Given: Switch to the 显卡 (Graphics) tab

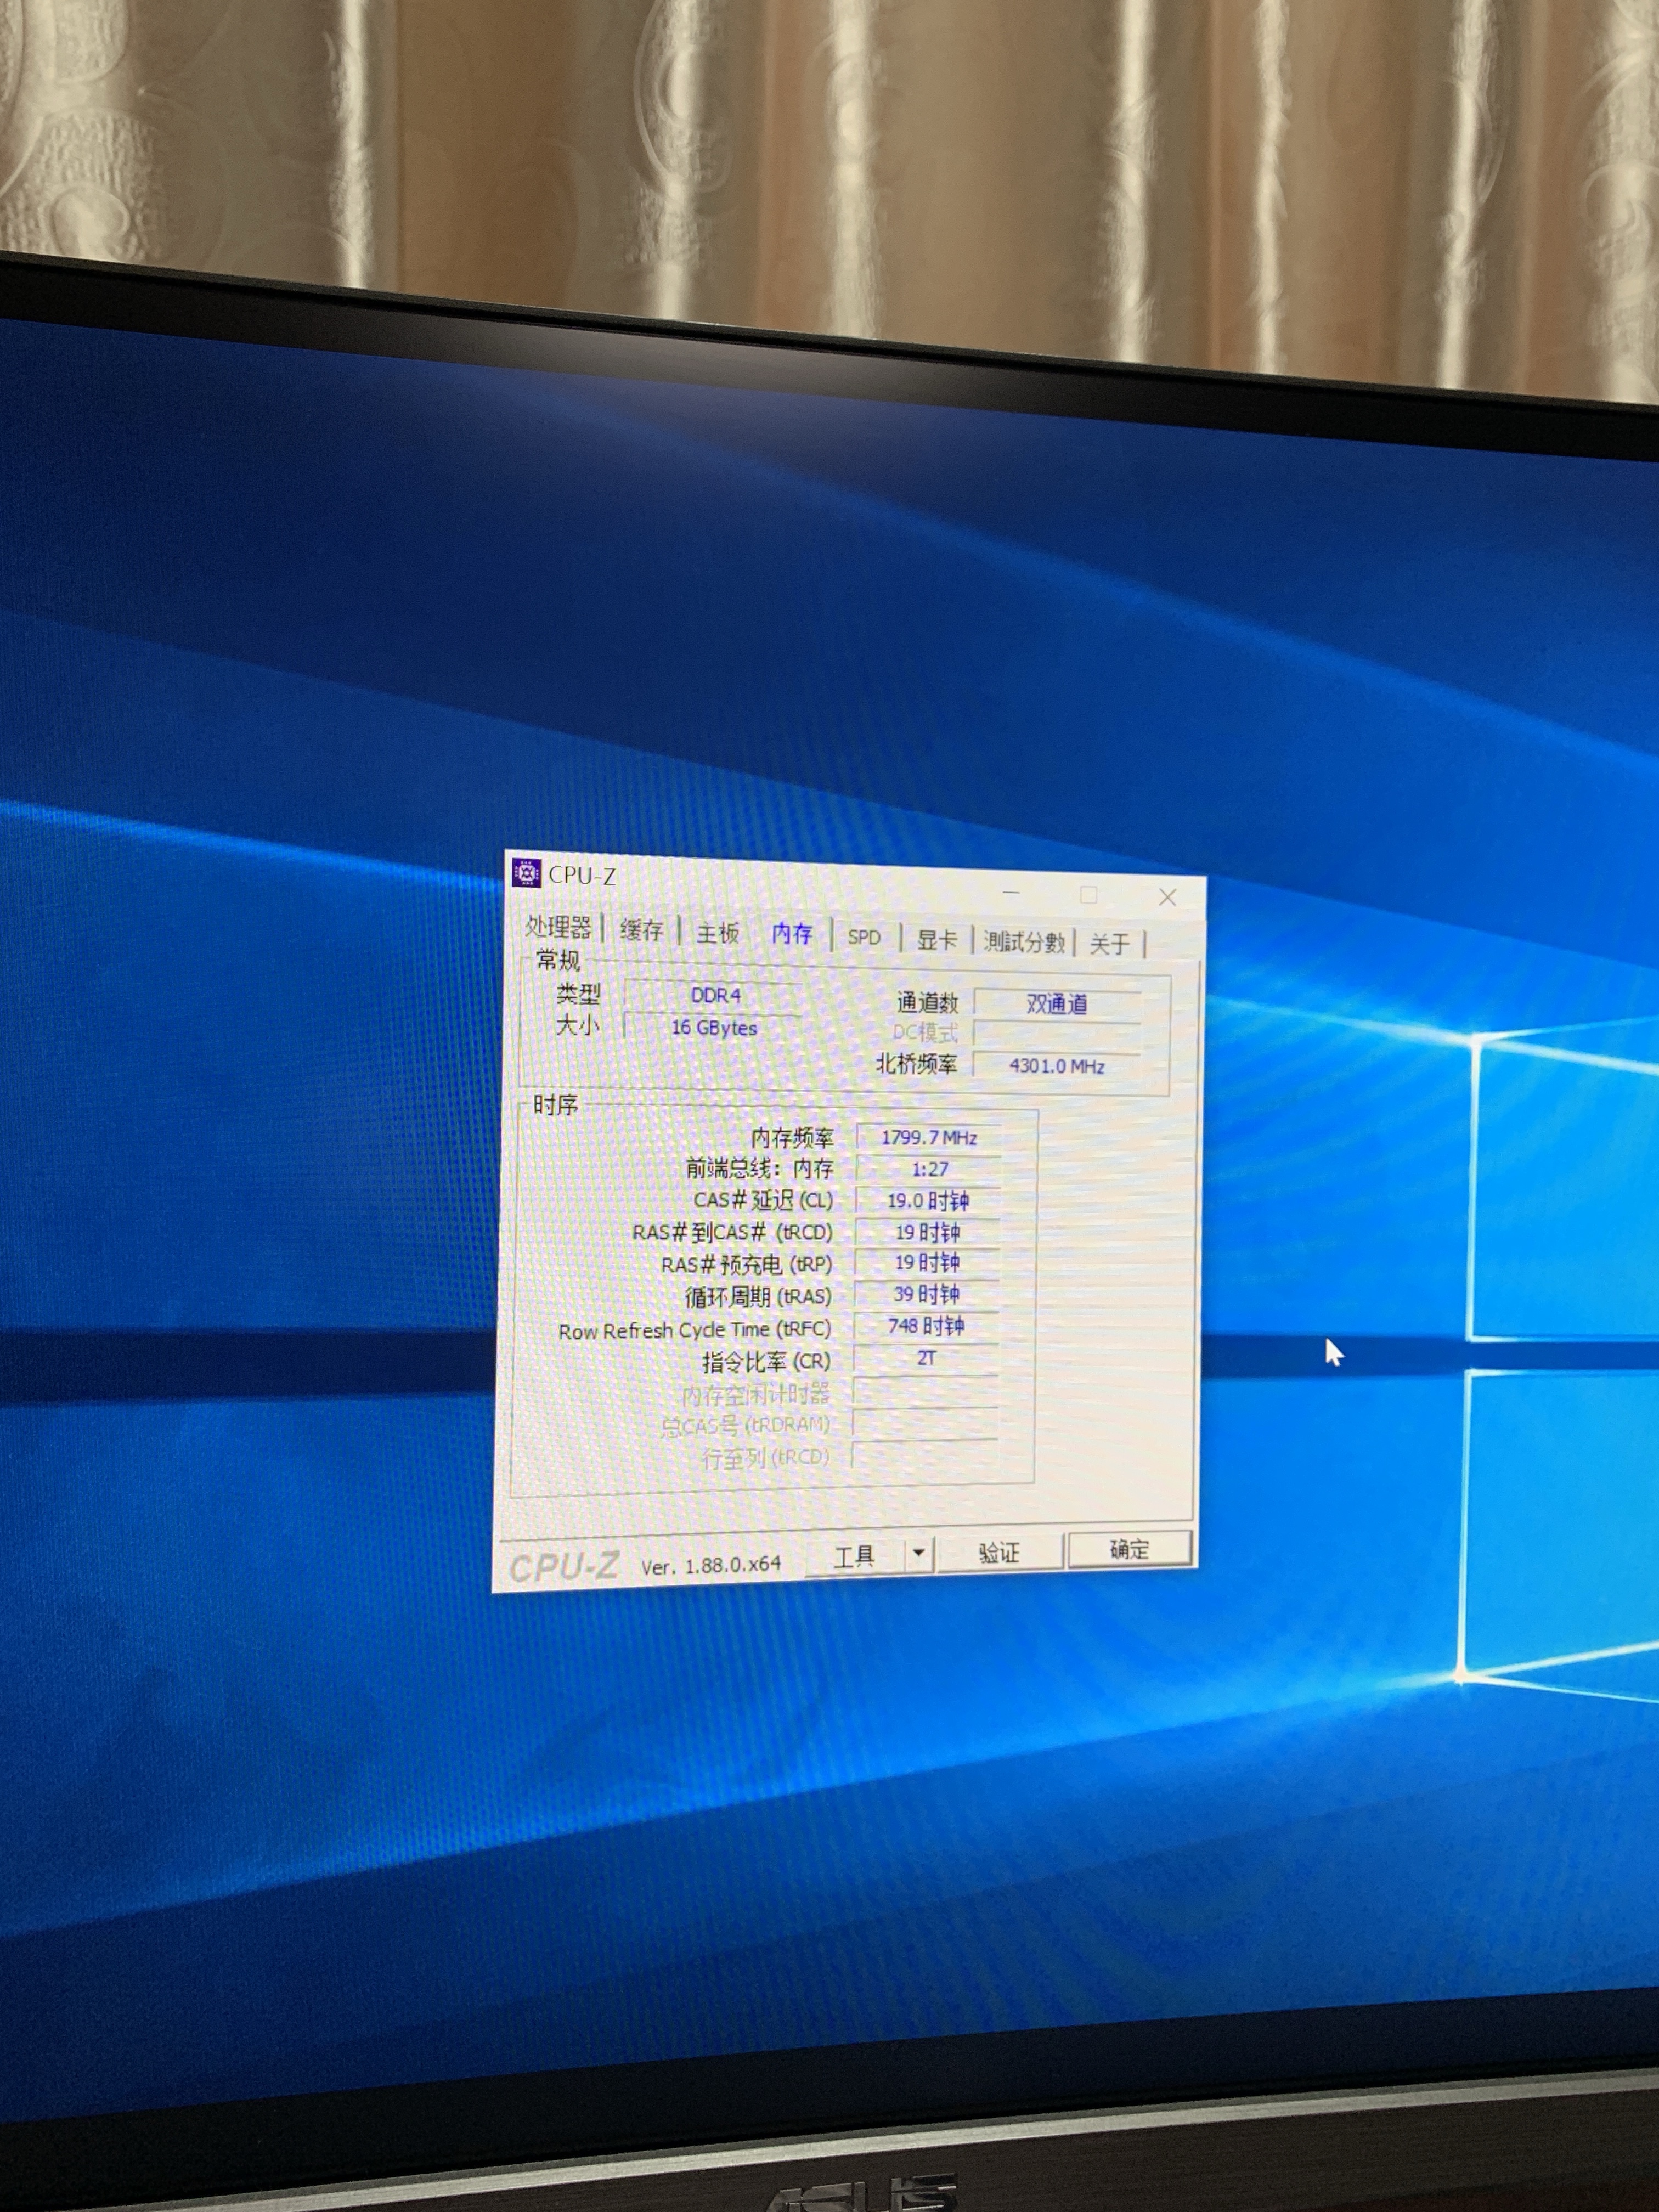Looking at the screenshot, I should click(x=937, y=940).
